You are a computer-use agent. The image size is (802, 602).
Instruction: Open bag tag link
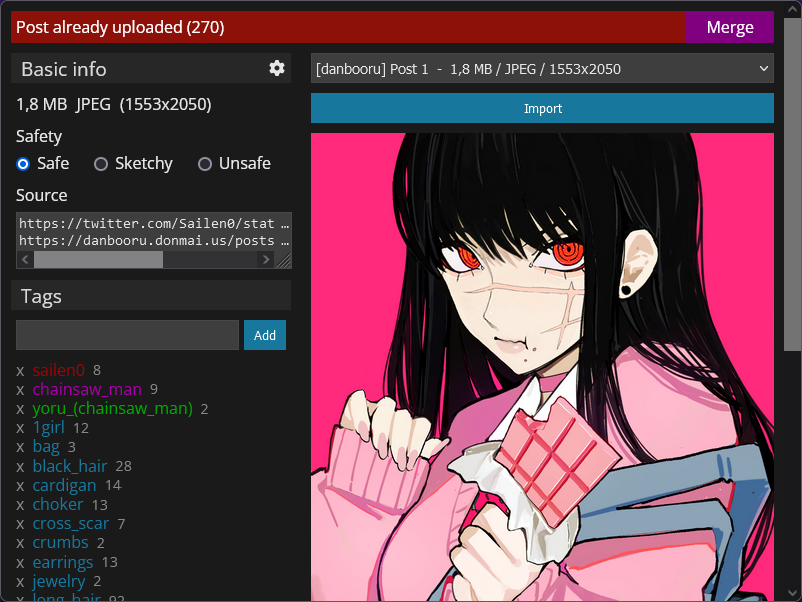click(x=46, y=447)
